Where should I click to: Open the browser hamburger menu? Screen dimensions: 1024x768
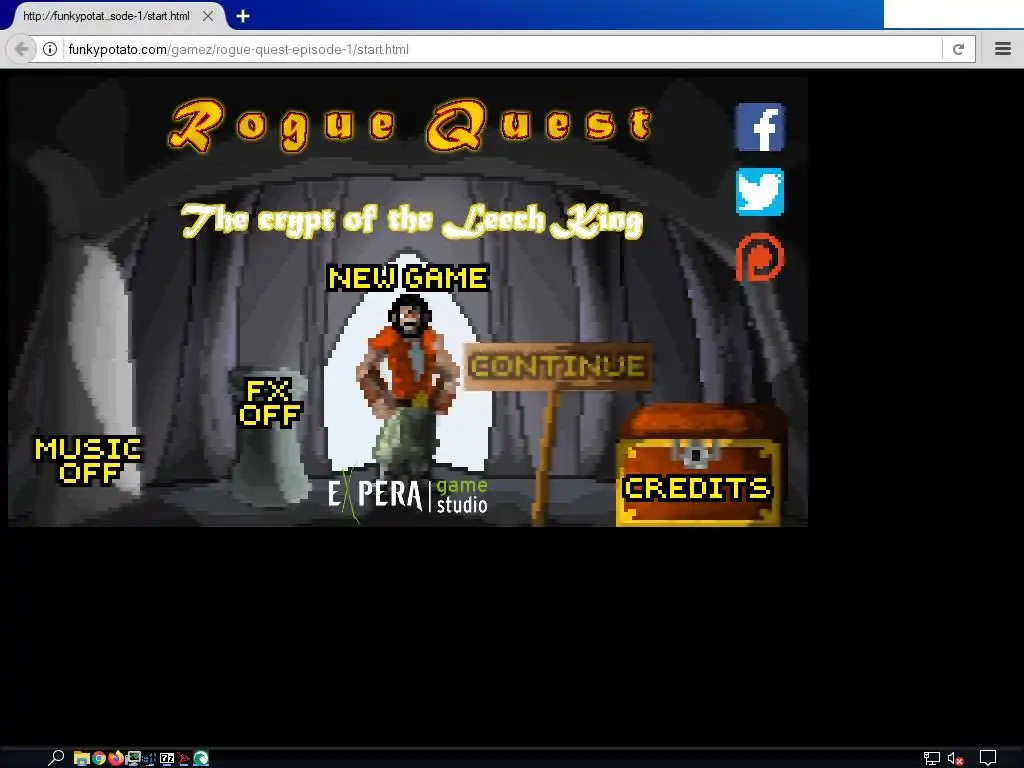click(1003, 48)
